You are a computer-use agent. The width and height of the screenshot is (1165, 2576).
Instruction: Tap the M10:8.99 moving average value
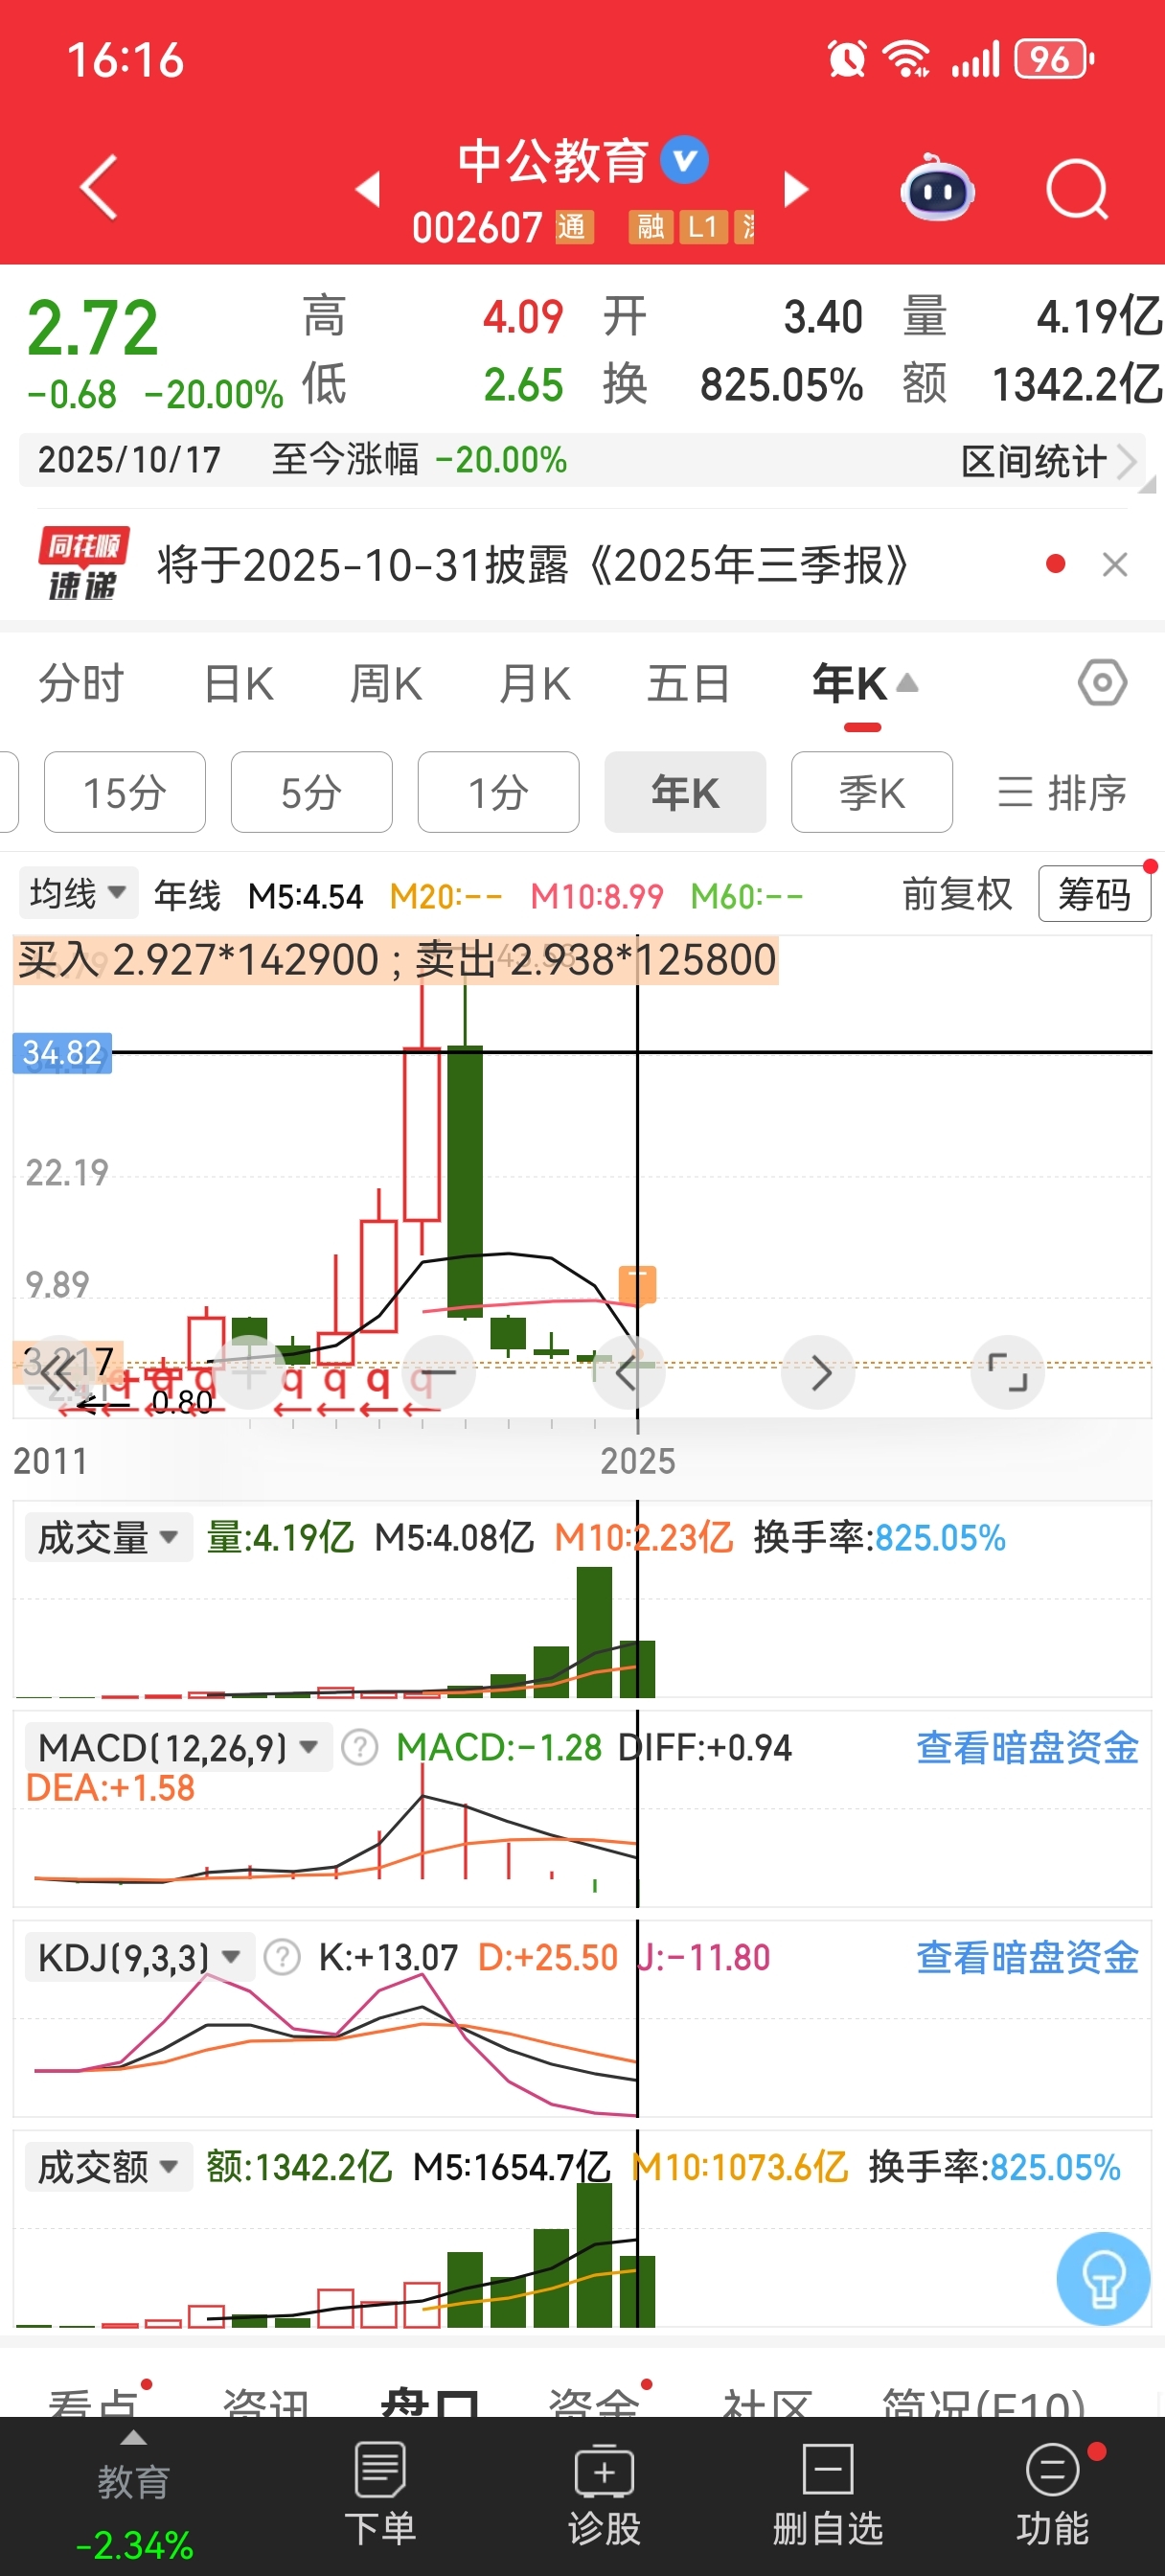click(597, 896)
